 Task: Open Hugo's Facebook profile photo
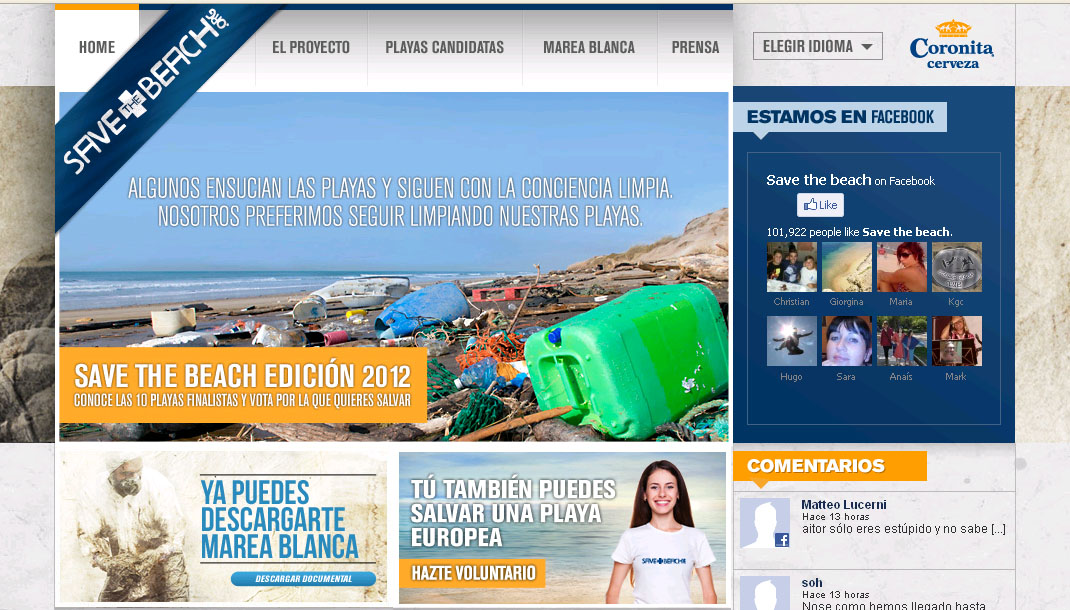(792, 341)
